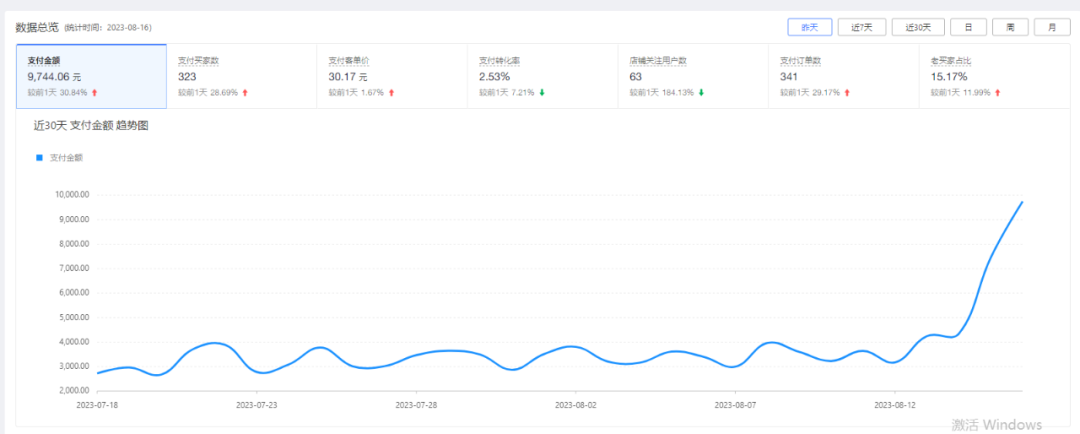1080x434 pixels.
Task: Switch to 近30天 date range
Action: (x=918, y=27)
